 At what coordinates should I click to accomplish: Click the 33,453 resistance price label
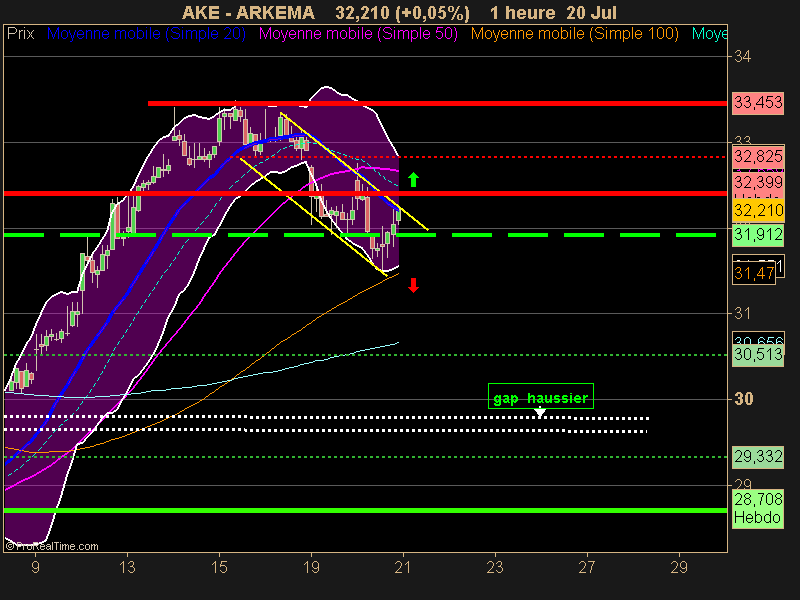[758, 103]
